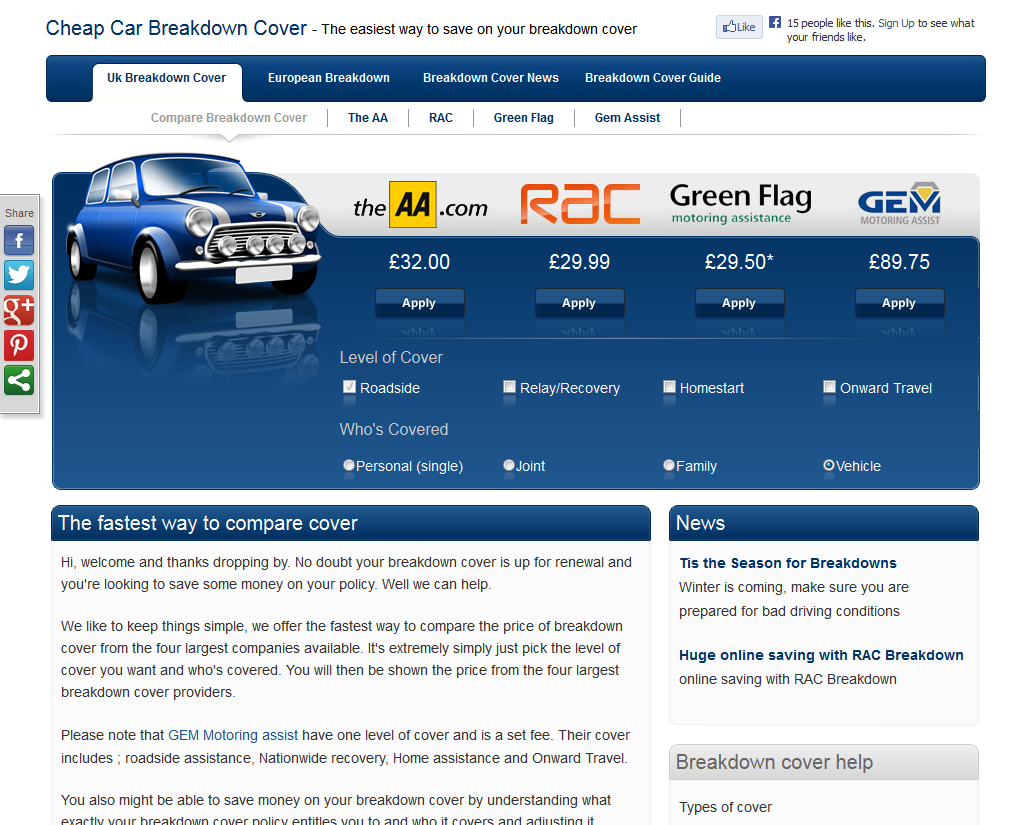Check the Onward Travel option
1031x825 pixels.
[829, 386]
